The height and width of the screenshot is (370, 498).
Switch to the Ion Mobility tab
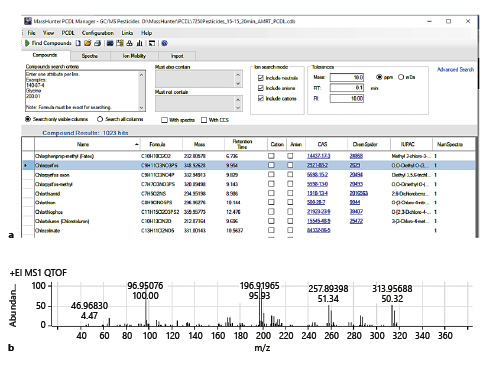pyautogui.click(x=134, y=56)
